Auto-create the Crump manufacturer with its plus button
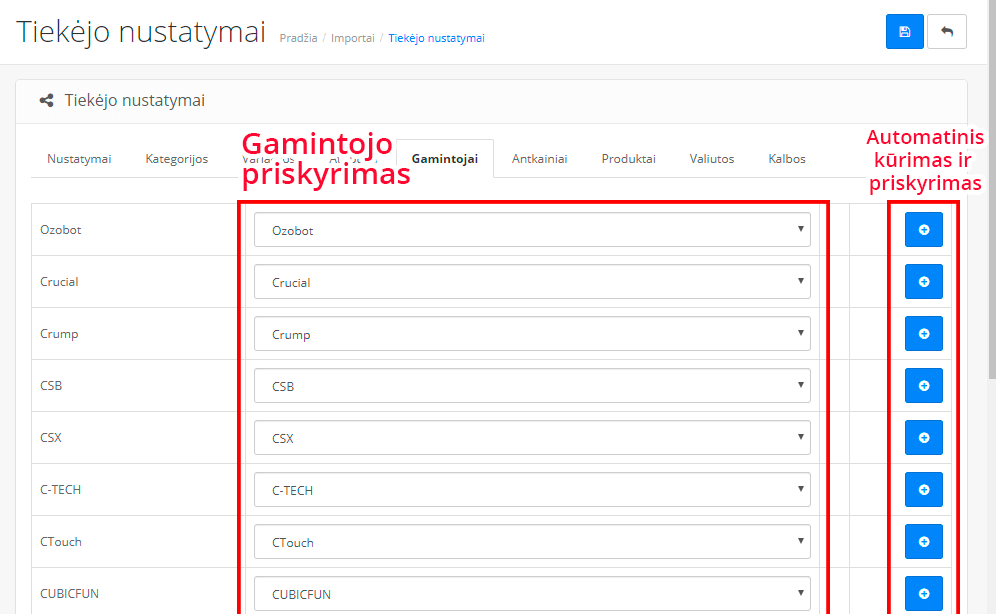Image resolution: width=996 pixels, height=614 pixels. 924,334
